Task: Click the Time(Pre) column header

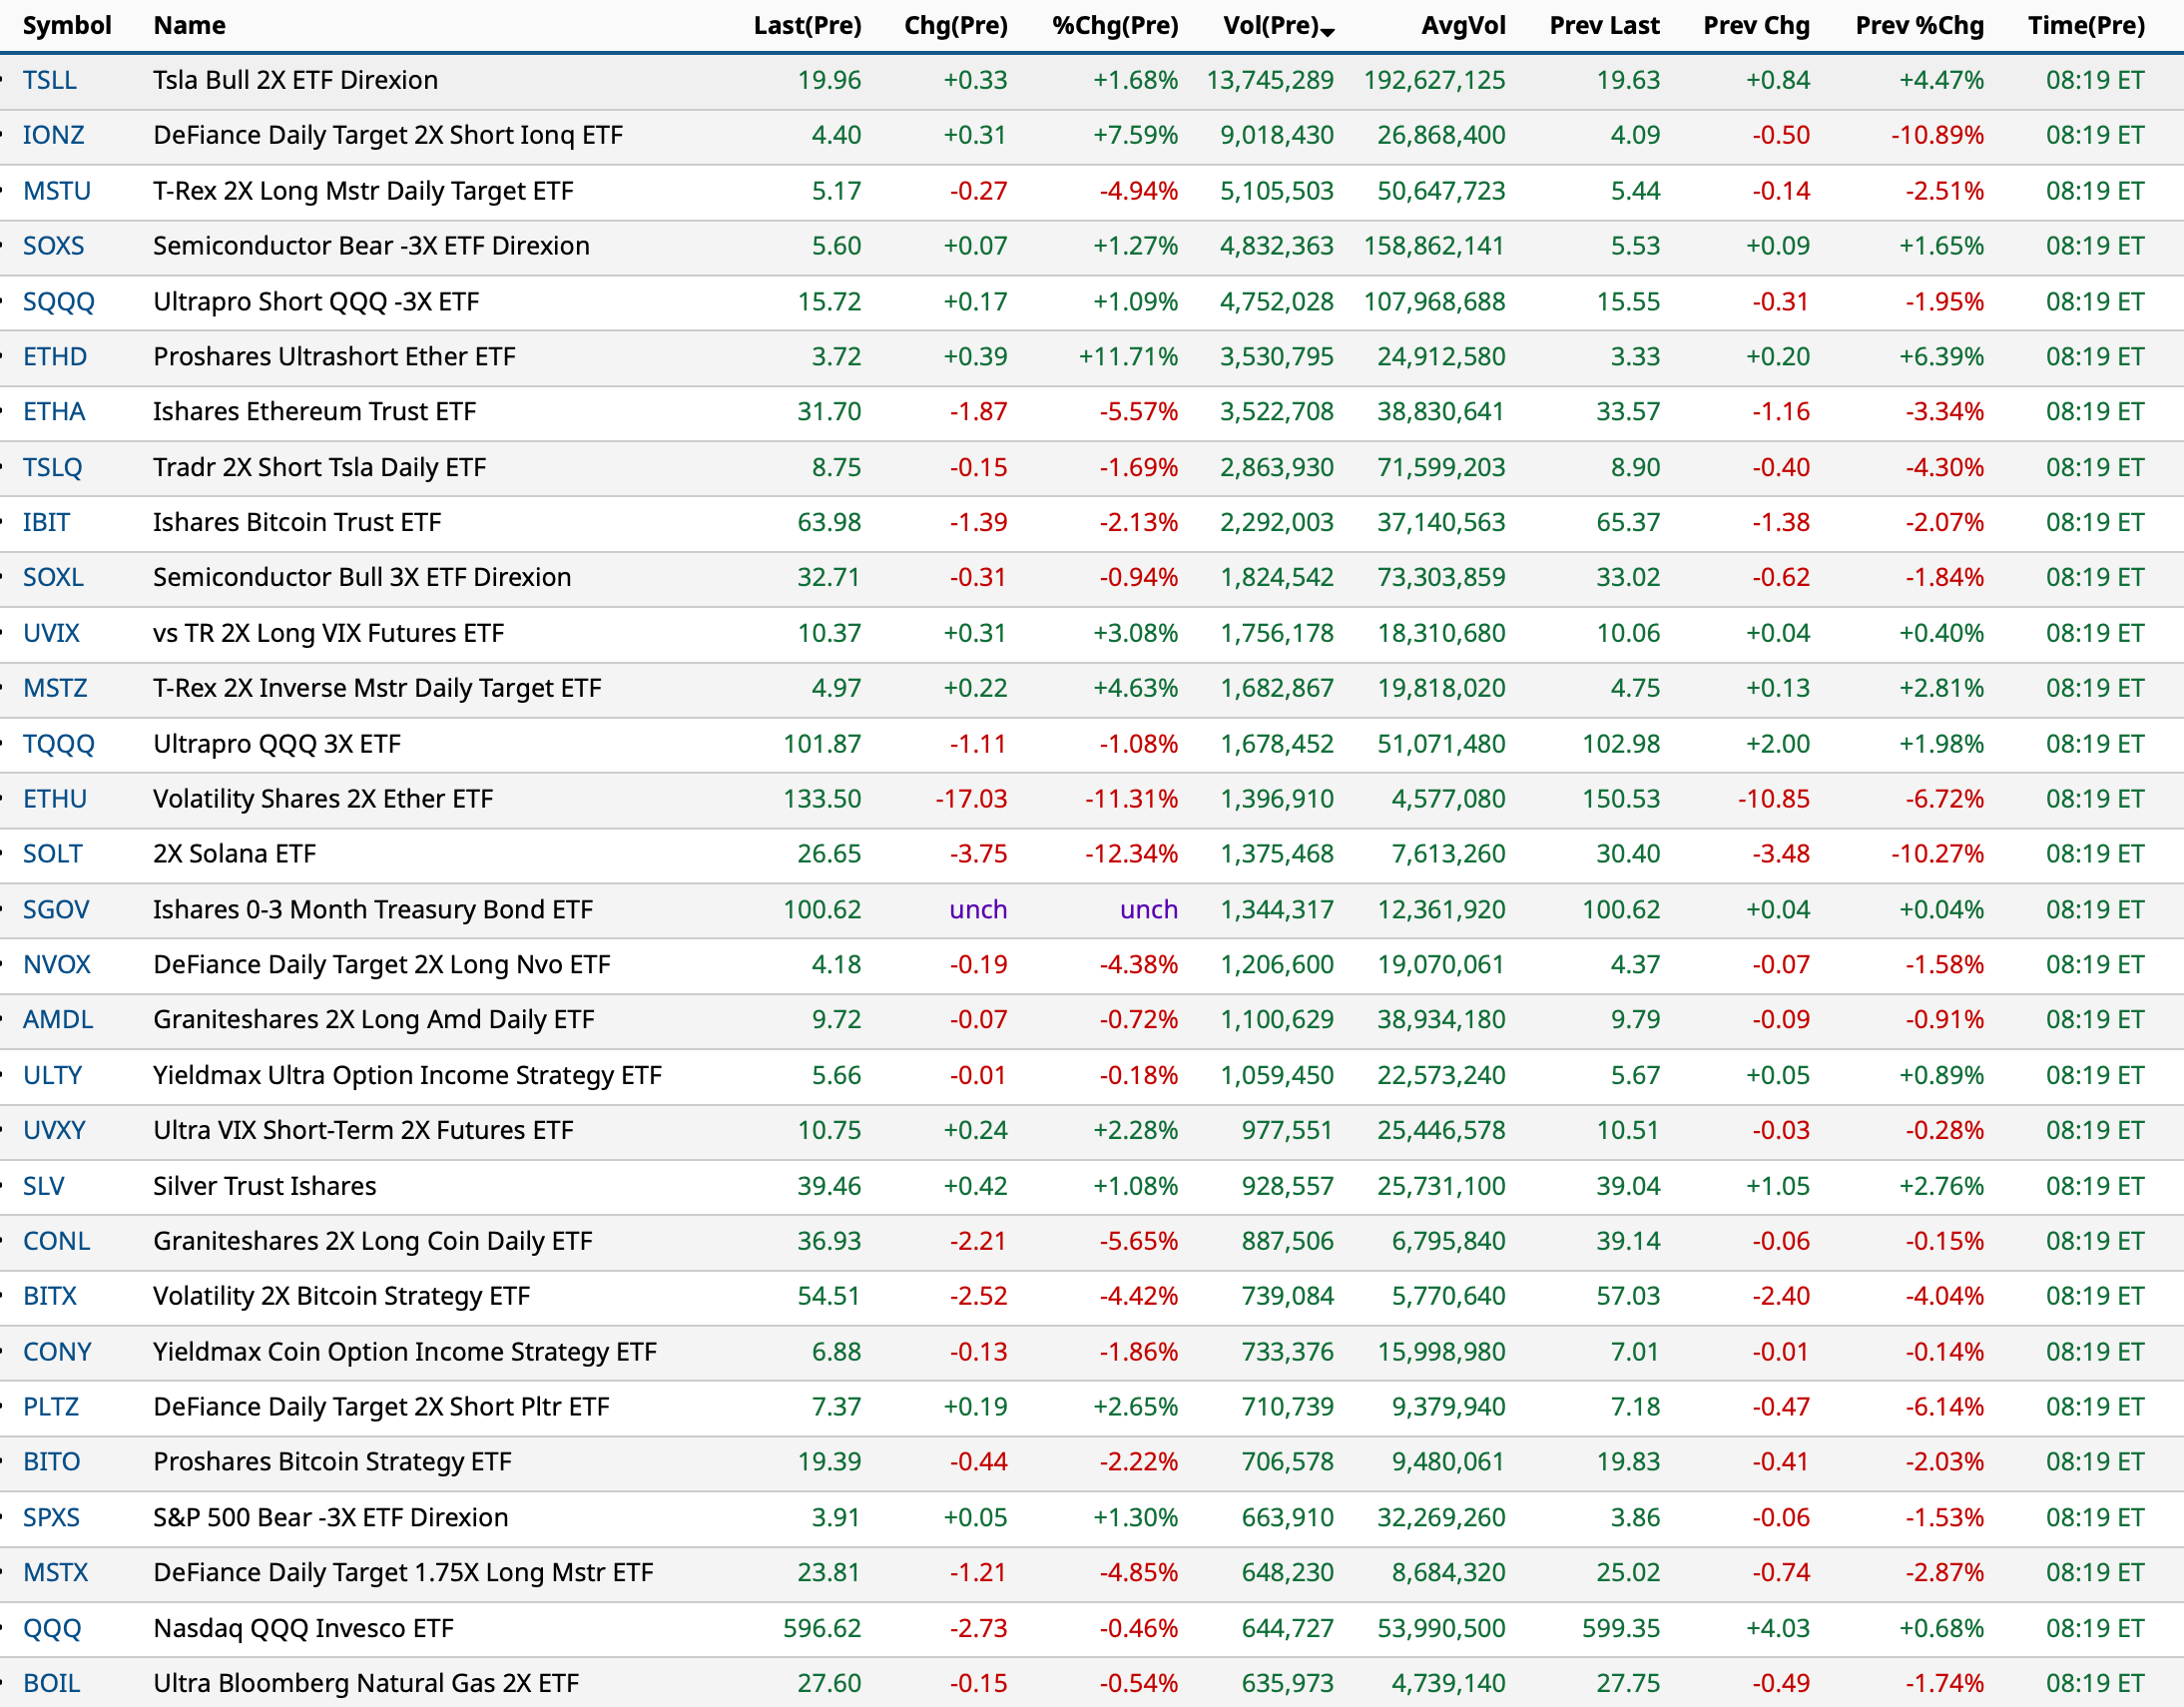Action: pyautogui.click(x=2085, y=25)
